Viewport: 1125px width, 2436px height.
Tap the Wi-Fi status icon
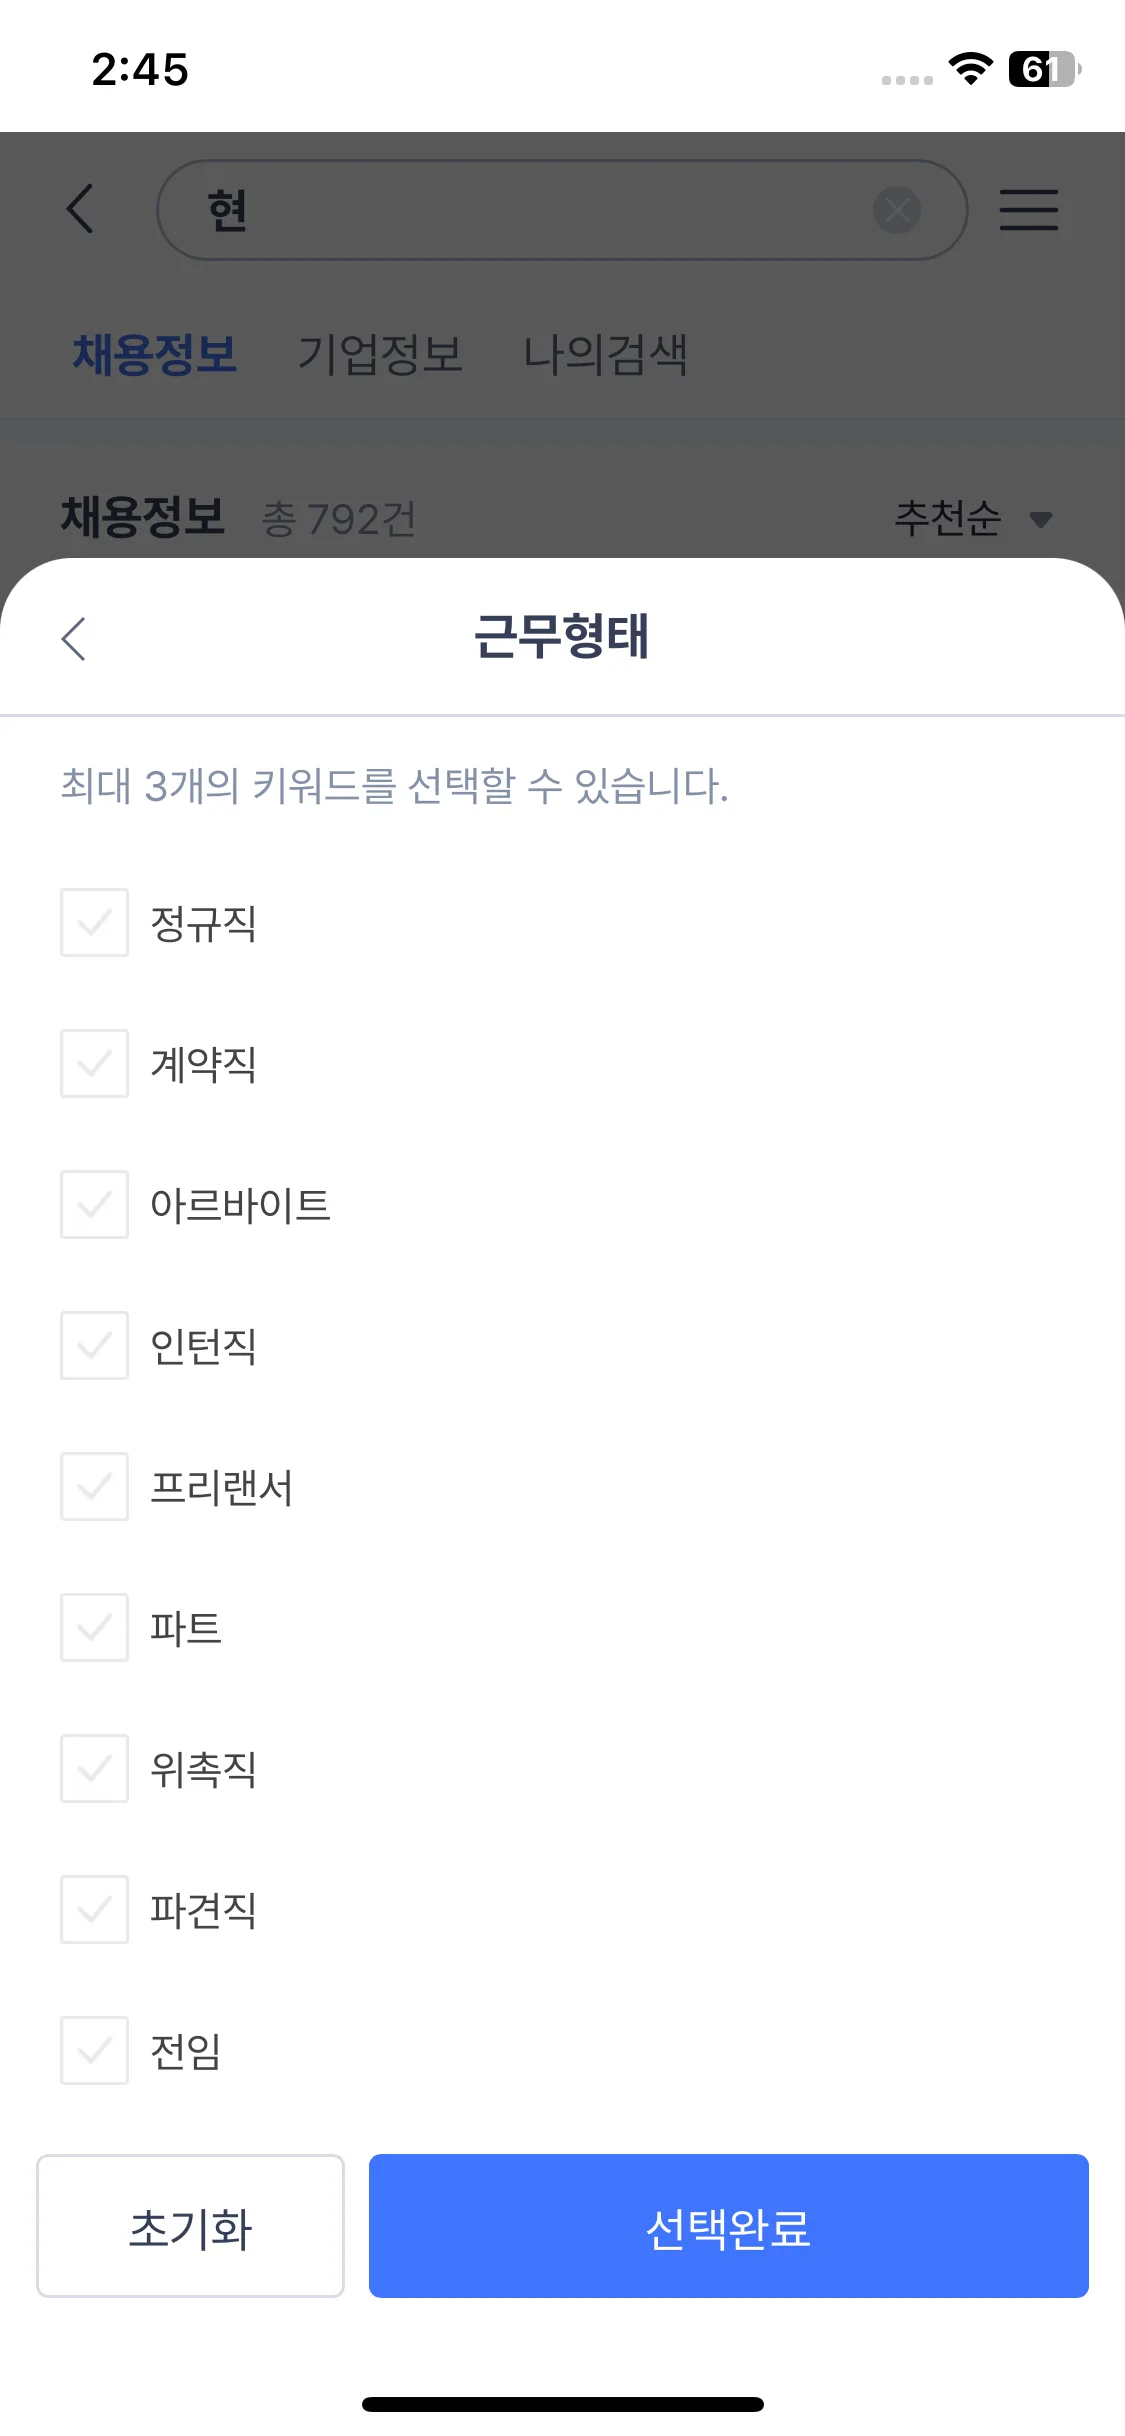tap(969, 68)
